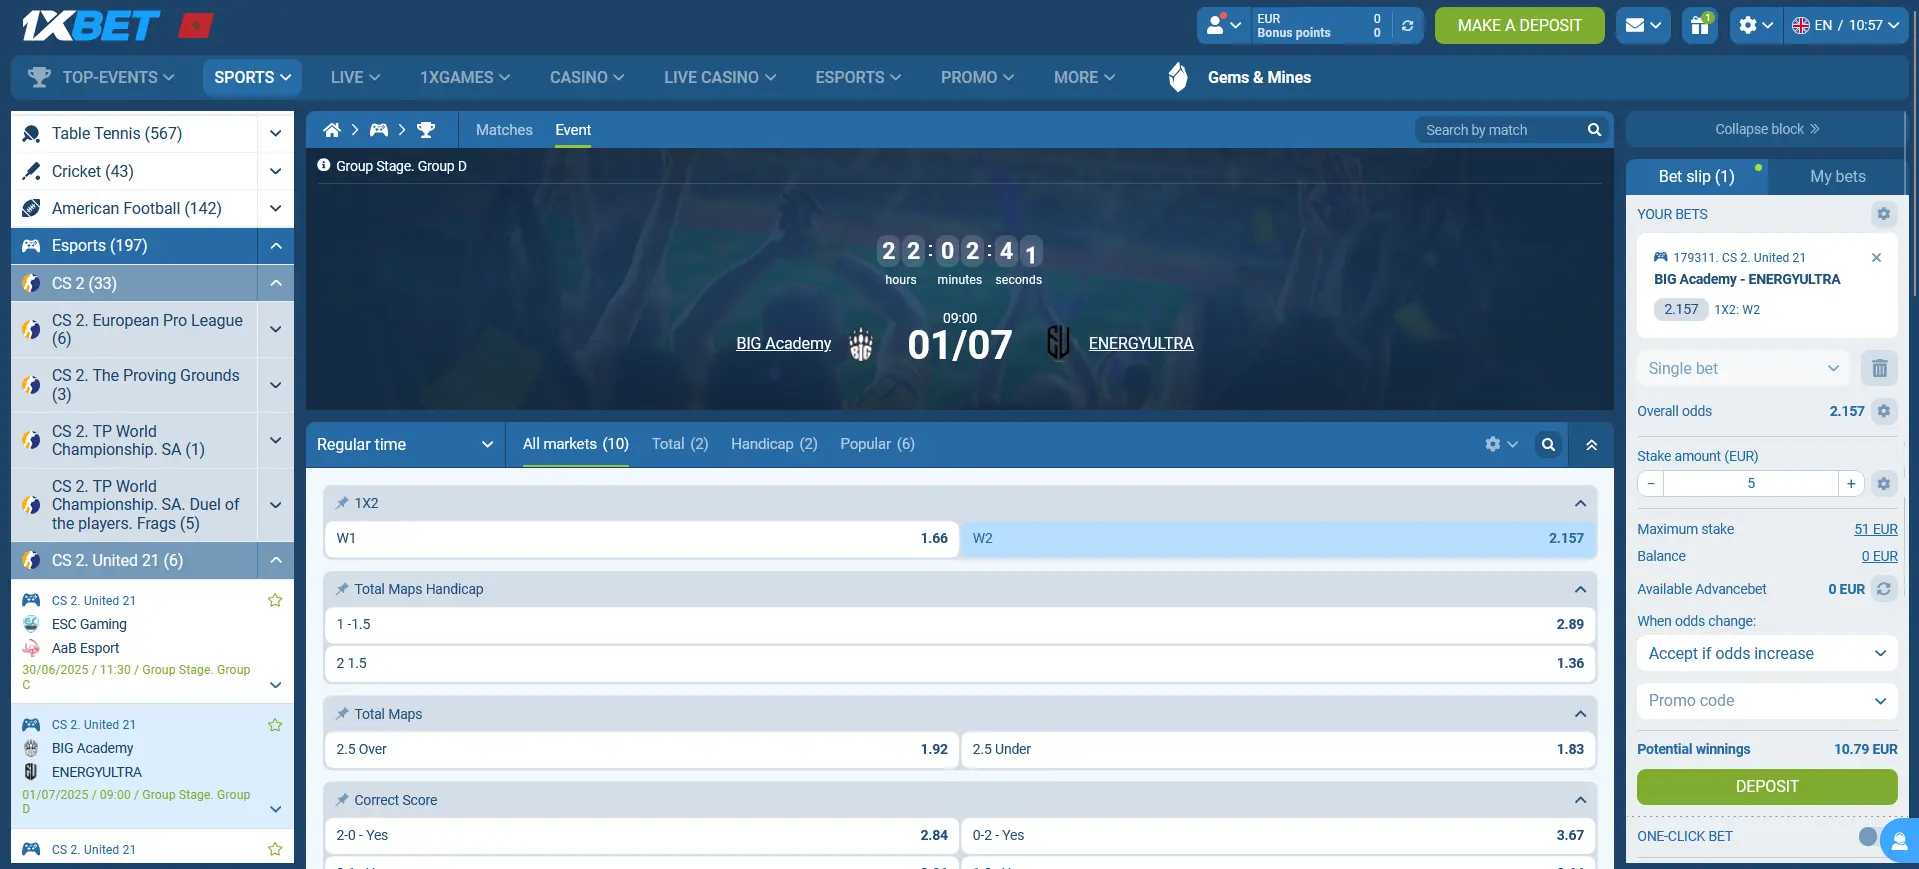The image size is (1919, 869).
Task: Open the BIG Academy team link
Action: coord(783,344)
